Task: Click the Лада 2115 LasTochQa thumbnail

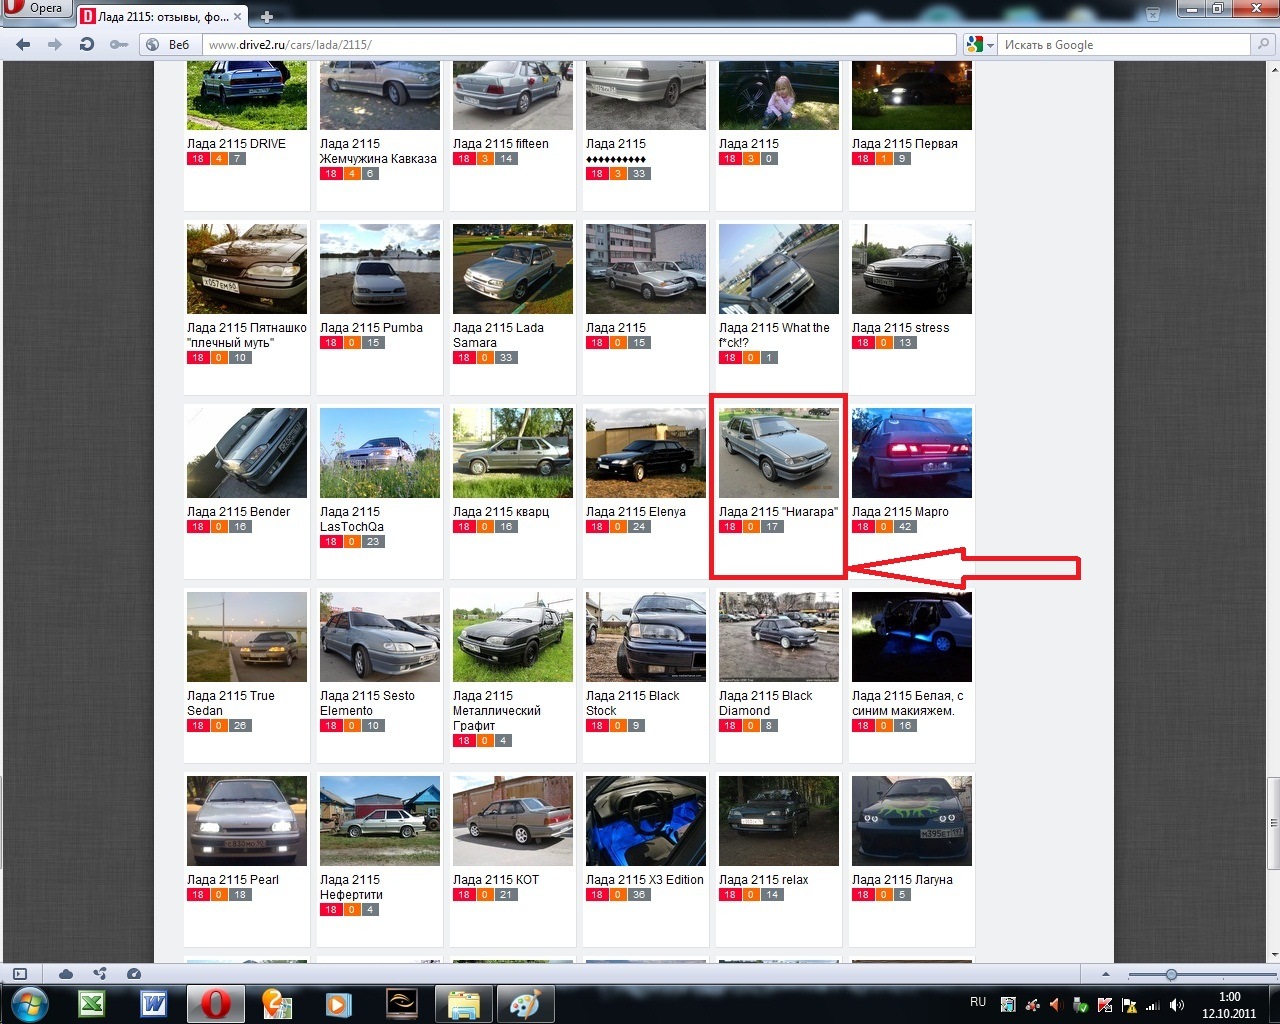Action: coord(380,453)
